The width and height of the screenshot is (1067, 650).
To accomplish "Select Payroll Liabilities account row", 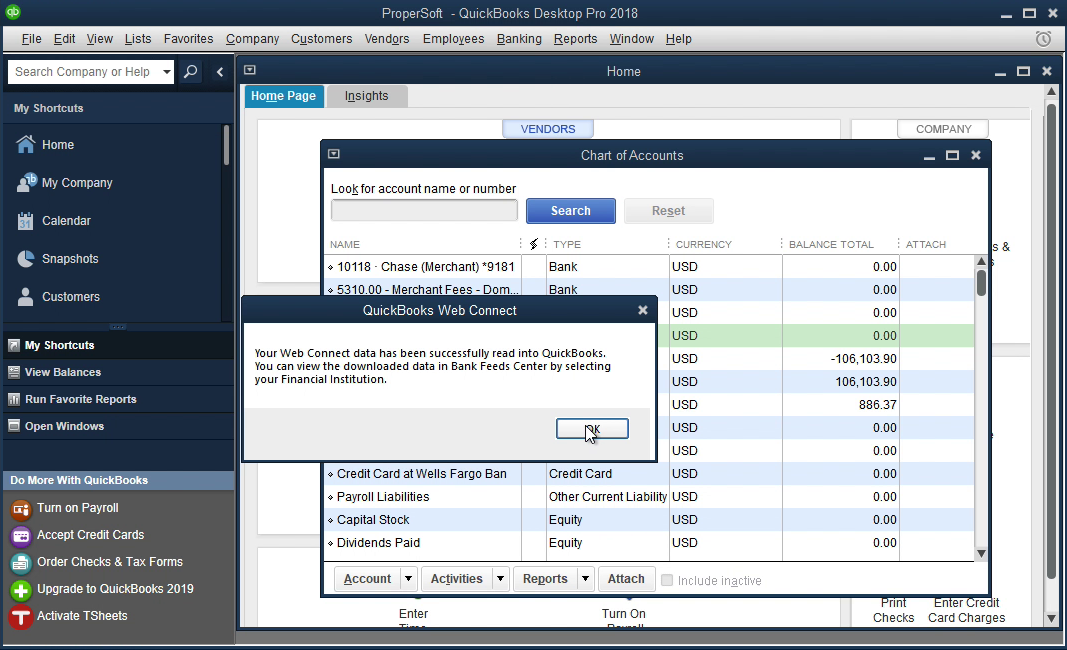I will [x=650, y=497].
